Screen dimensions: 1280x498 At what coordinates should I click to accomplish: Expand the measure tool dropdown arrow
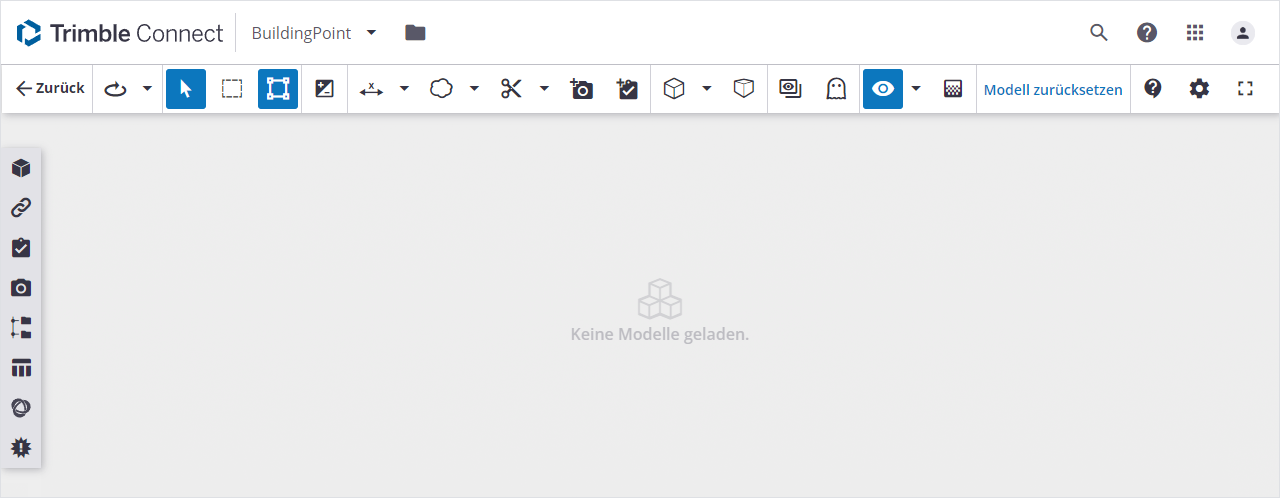[405, 89]
